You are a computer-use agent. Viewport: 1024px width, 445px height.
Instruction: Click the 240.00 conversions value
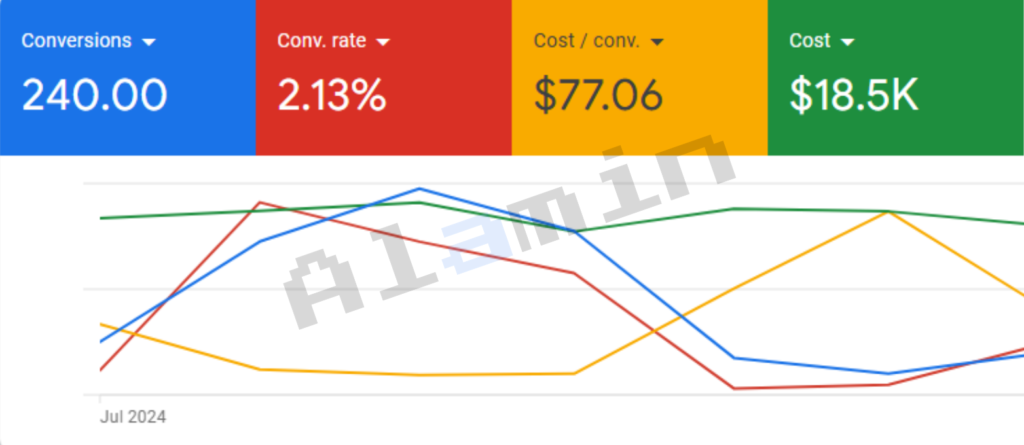(x=94, y=95)
